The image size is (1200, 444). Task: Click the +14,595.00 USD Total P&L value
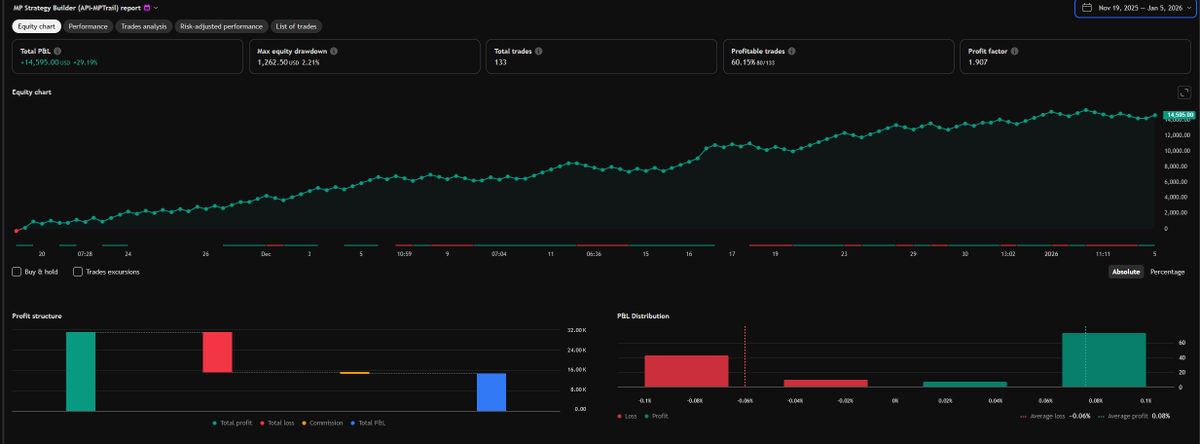coord(45,62)
